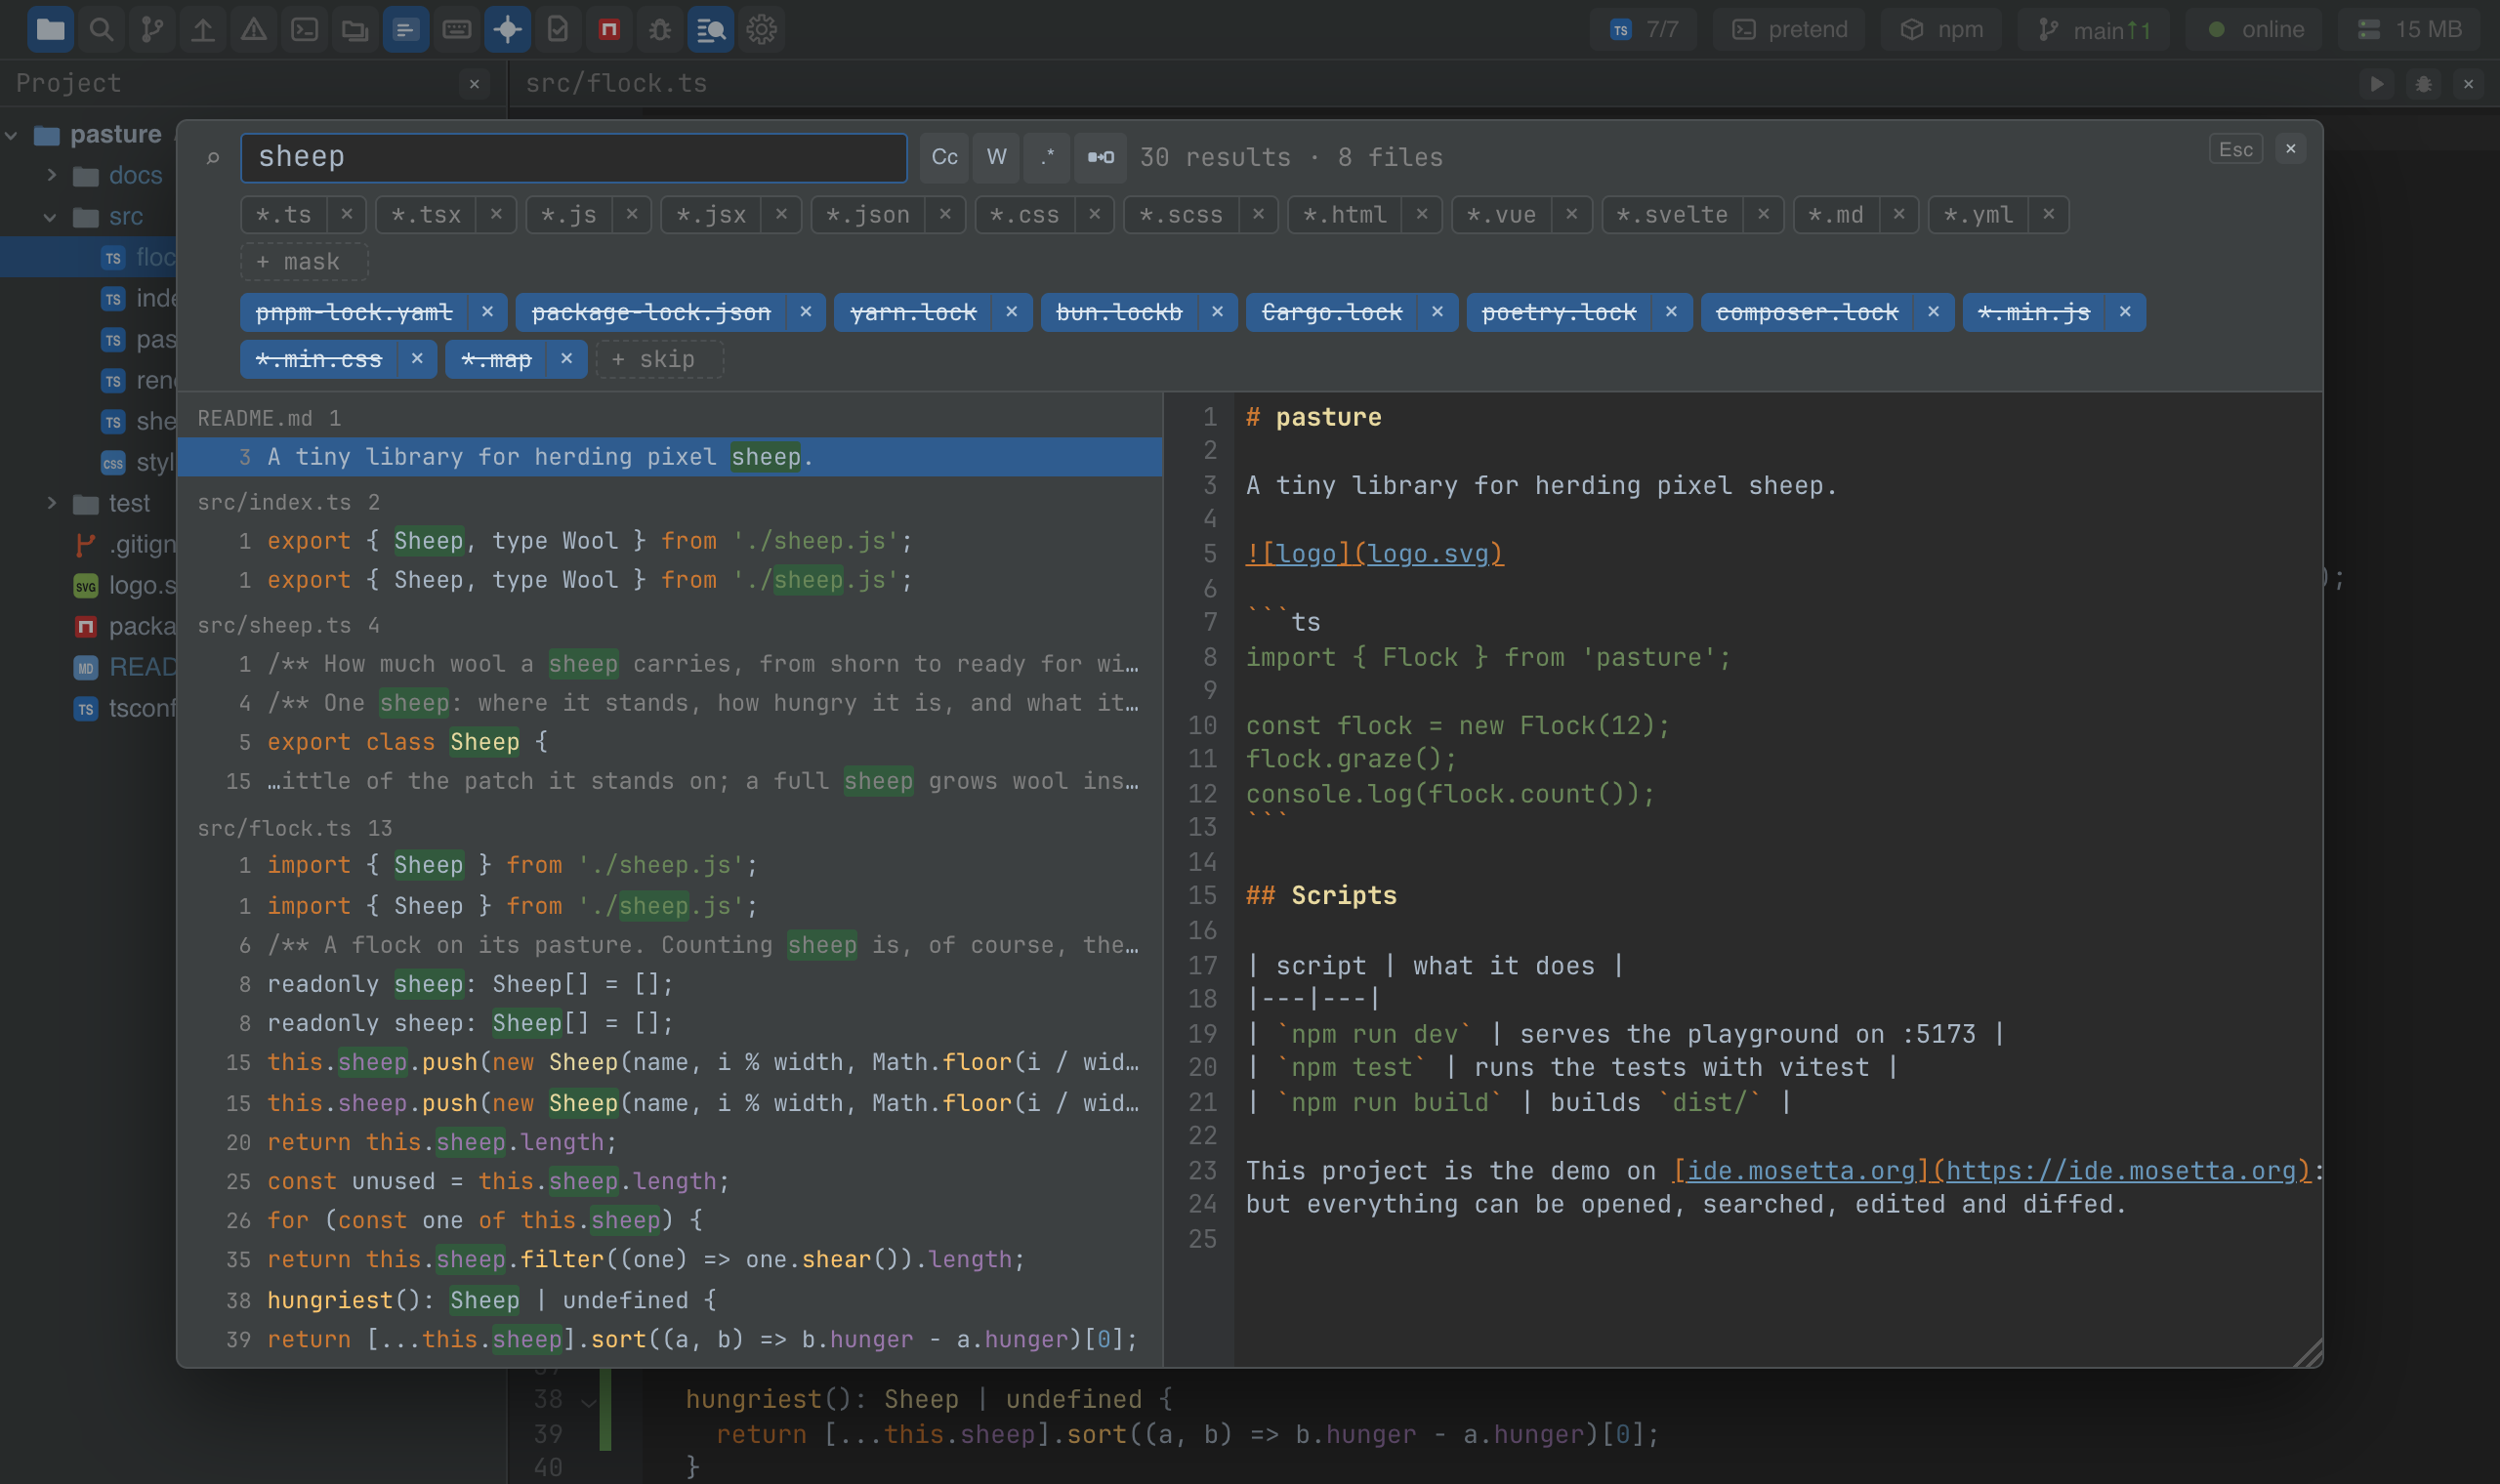Screen dimensions: 2500x1484
Task: Click the keyboard icon in toolbar
Action: pos(457,29)
